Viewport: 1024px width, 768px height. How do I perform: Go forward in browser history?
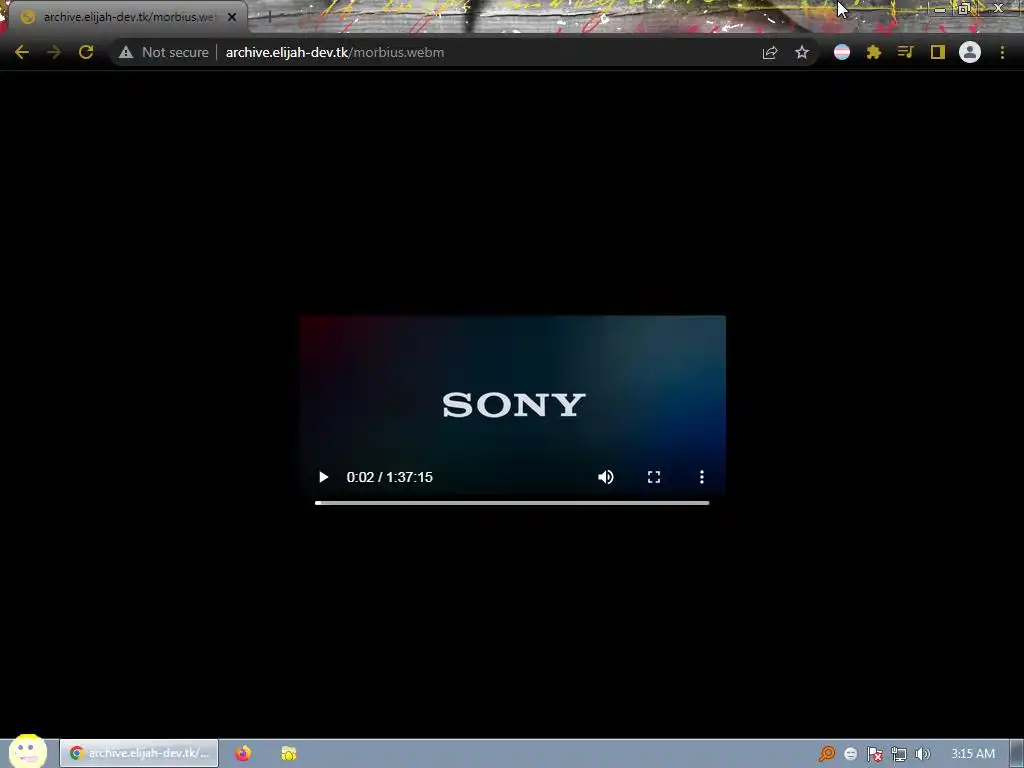click(x=54, y=52)
